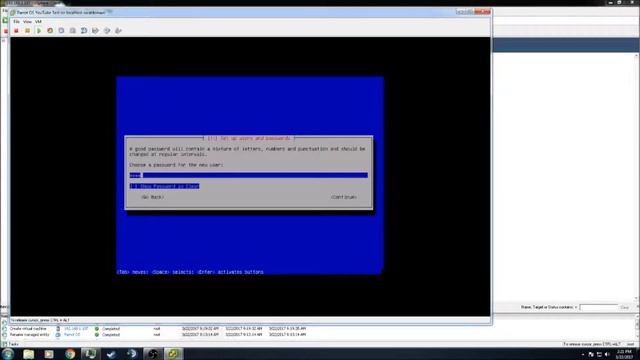Click into the new user password field
This screenshot has height=360, width=640.
249,175
